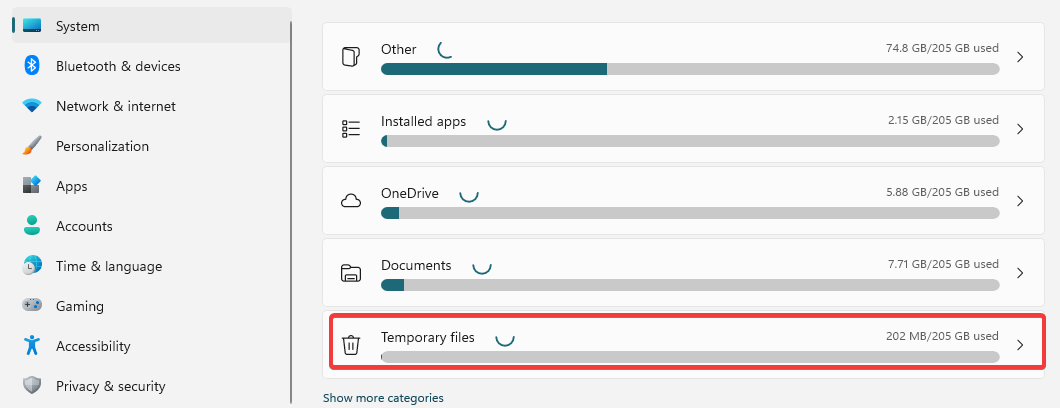Image resolution: width=1060 pixels, height=408 pixels.
Task: Expand the Other storage category chevron
Action: tap(1021, 57)
